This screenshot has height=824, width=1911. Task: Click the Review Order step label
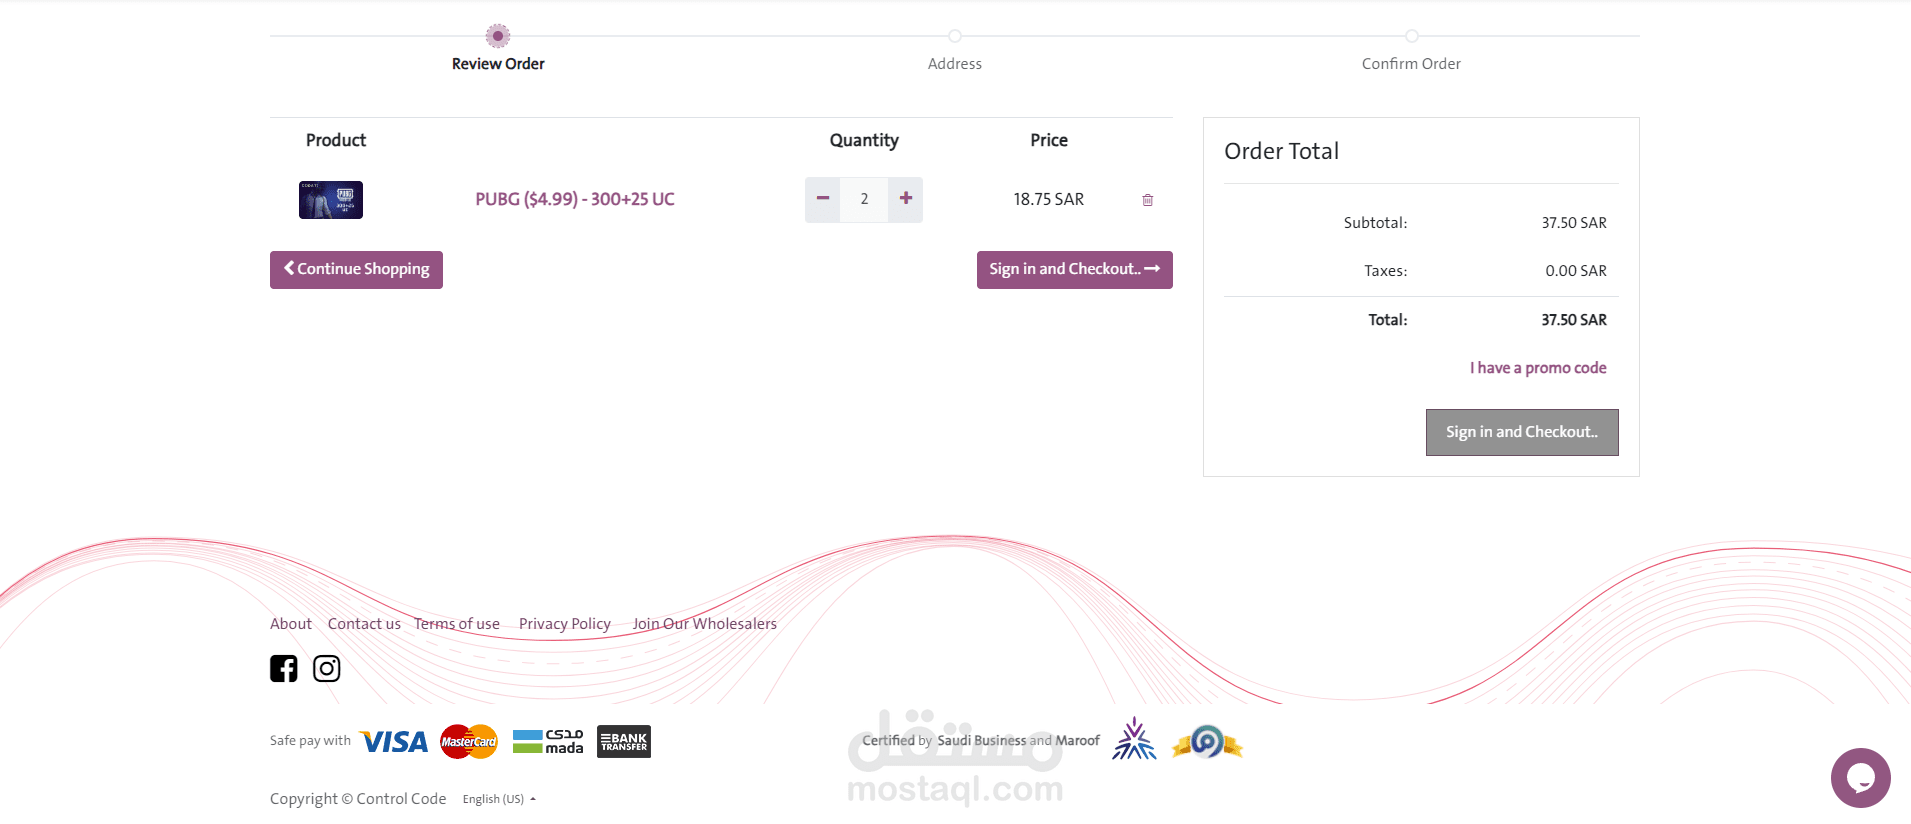coord(498,64)
